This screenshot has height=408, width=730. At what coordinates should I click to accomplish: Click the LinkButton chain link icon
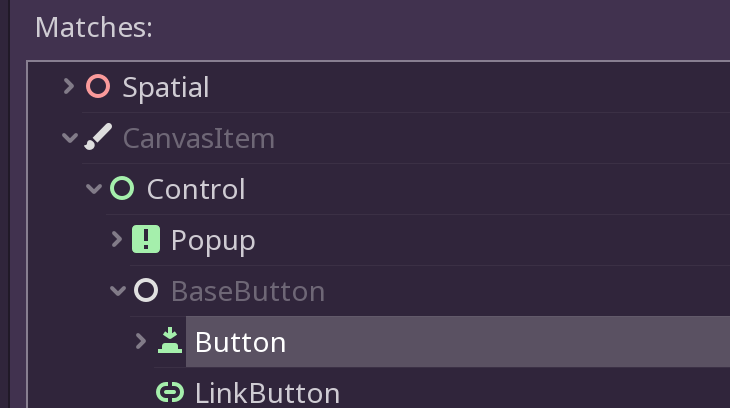pyautogui.click(x=170, y=392)
